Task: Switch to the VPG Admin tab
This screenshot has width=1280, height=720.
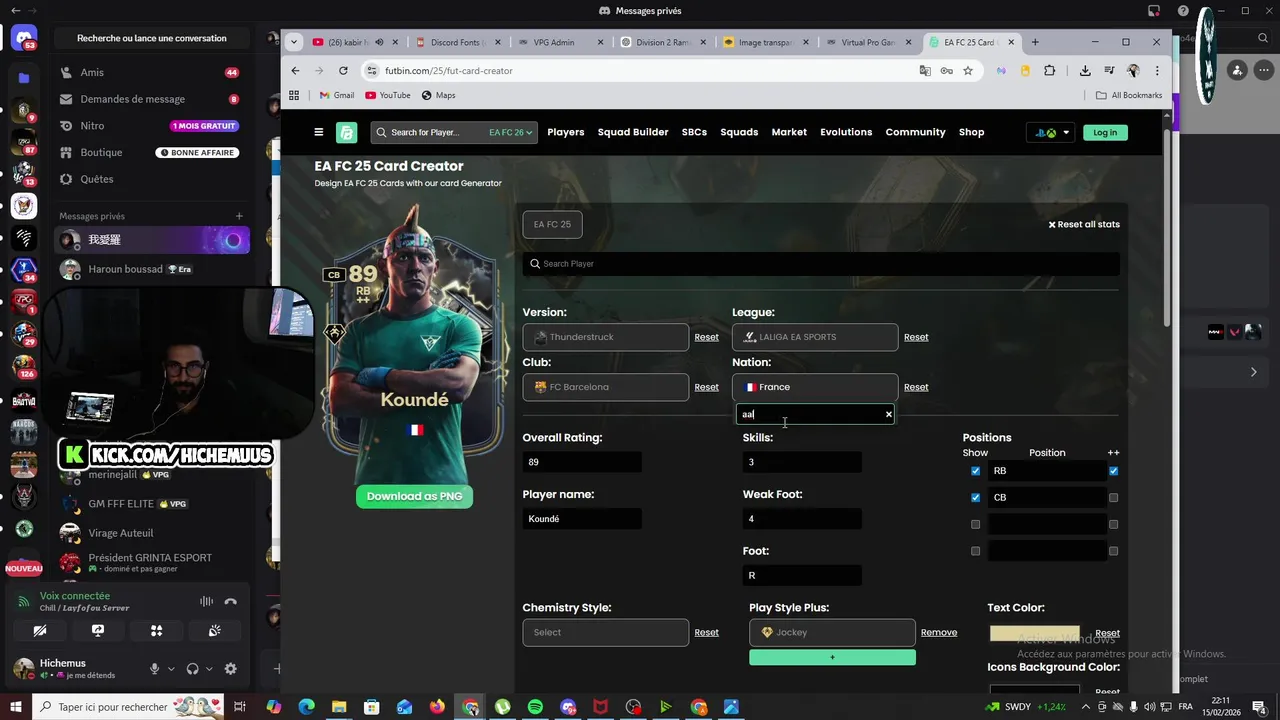Action: (560, 42)
